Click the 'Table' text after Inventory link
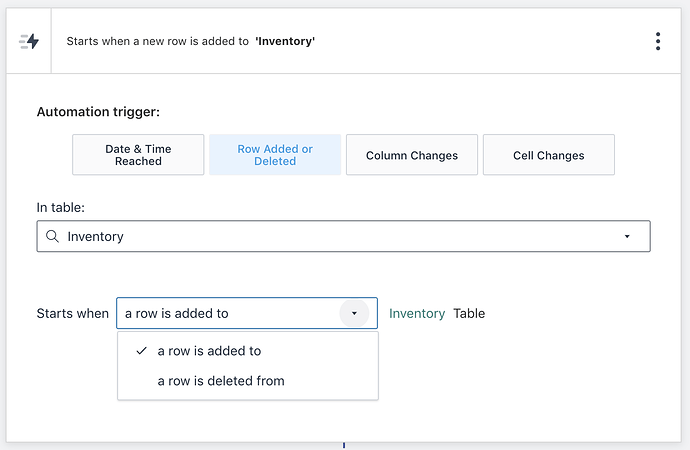690x450 pixels. point(469,313)
